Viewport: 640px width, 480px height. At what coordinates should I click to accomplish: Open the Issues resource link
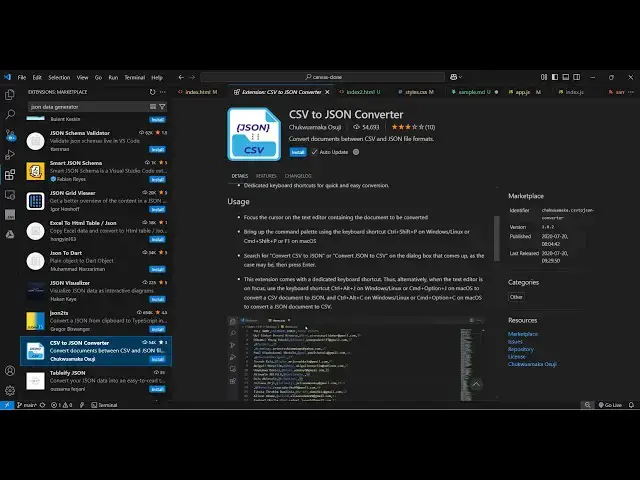click(x=515, y=342)
